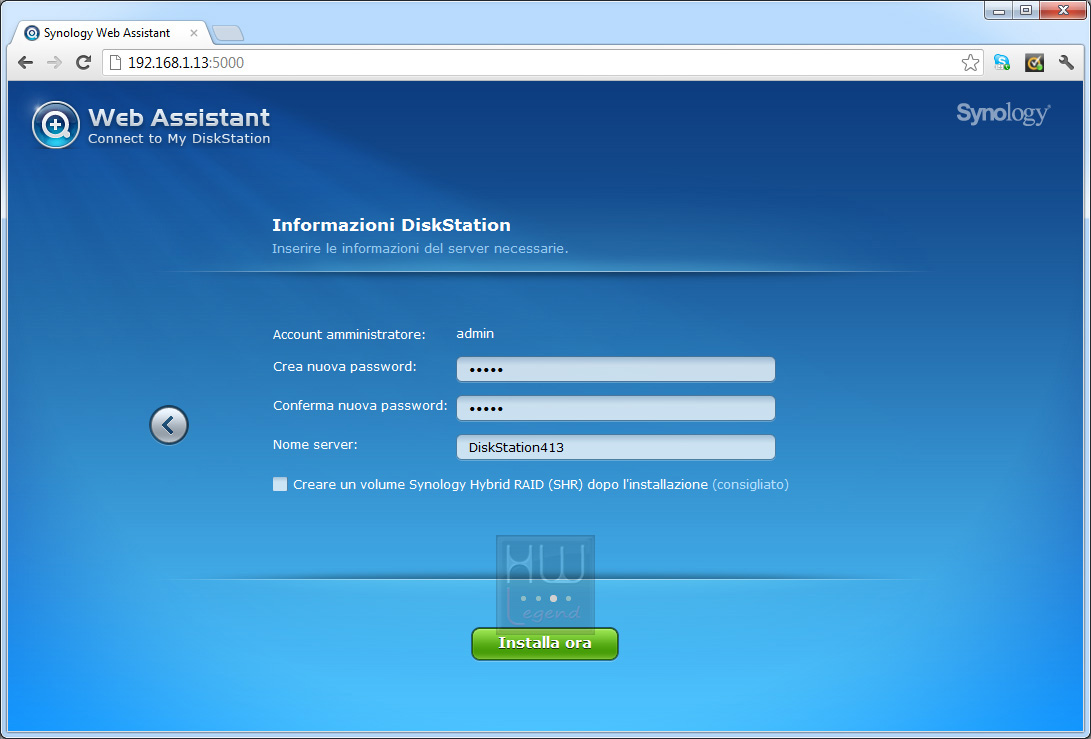The image size is (1091, 739).
Task: Click the Conferma nuova password field
Action: tap(616, 408)
